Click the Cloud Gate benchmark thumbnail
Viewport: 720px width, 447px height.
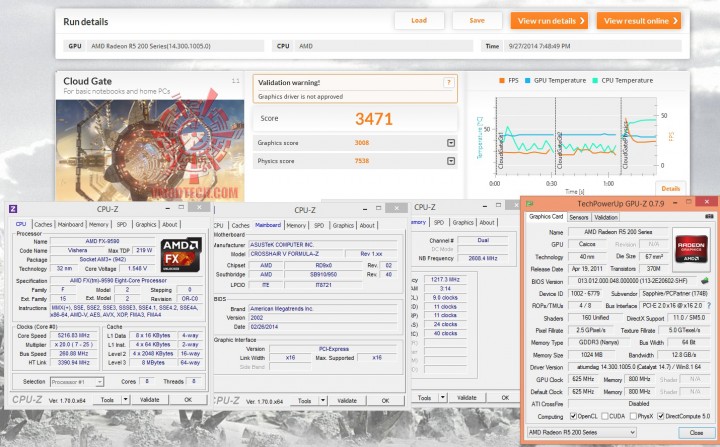[150, 150]
